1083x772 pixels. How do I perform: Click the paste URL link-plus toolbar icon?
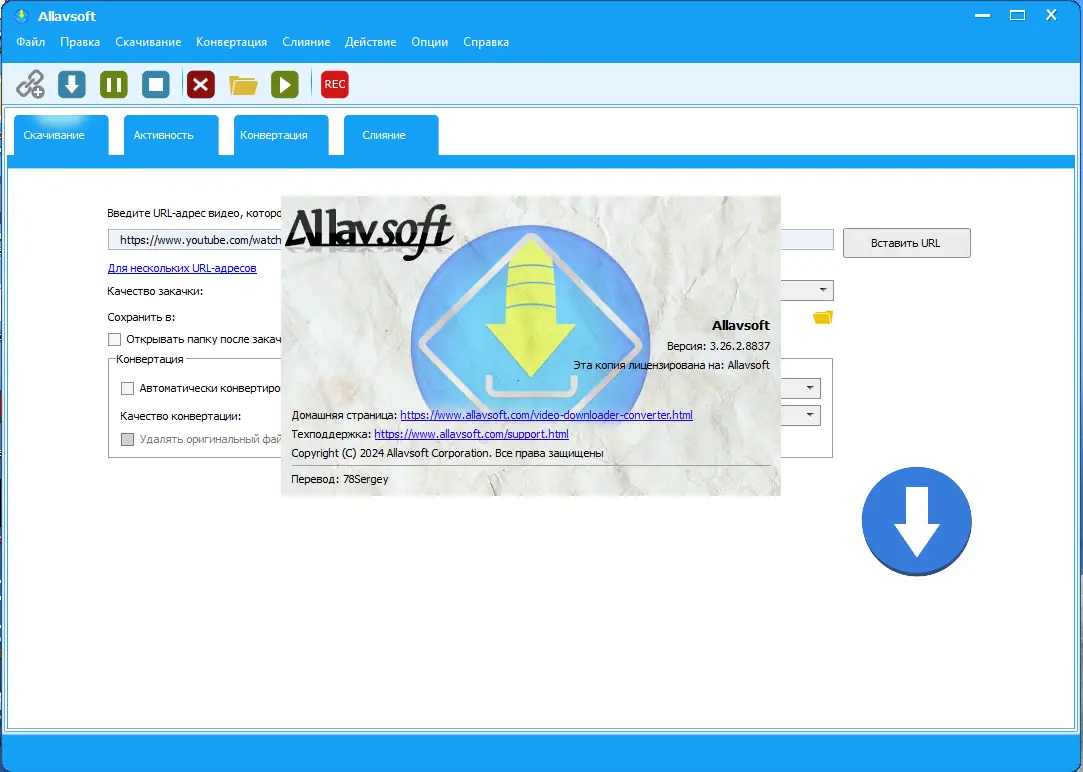(x=30, y=84)
